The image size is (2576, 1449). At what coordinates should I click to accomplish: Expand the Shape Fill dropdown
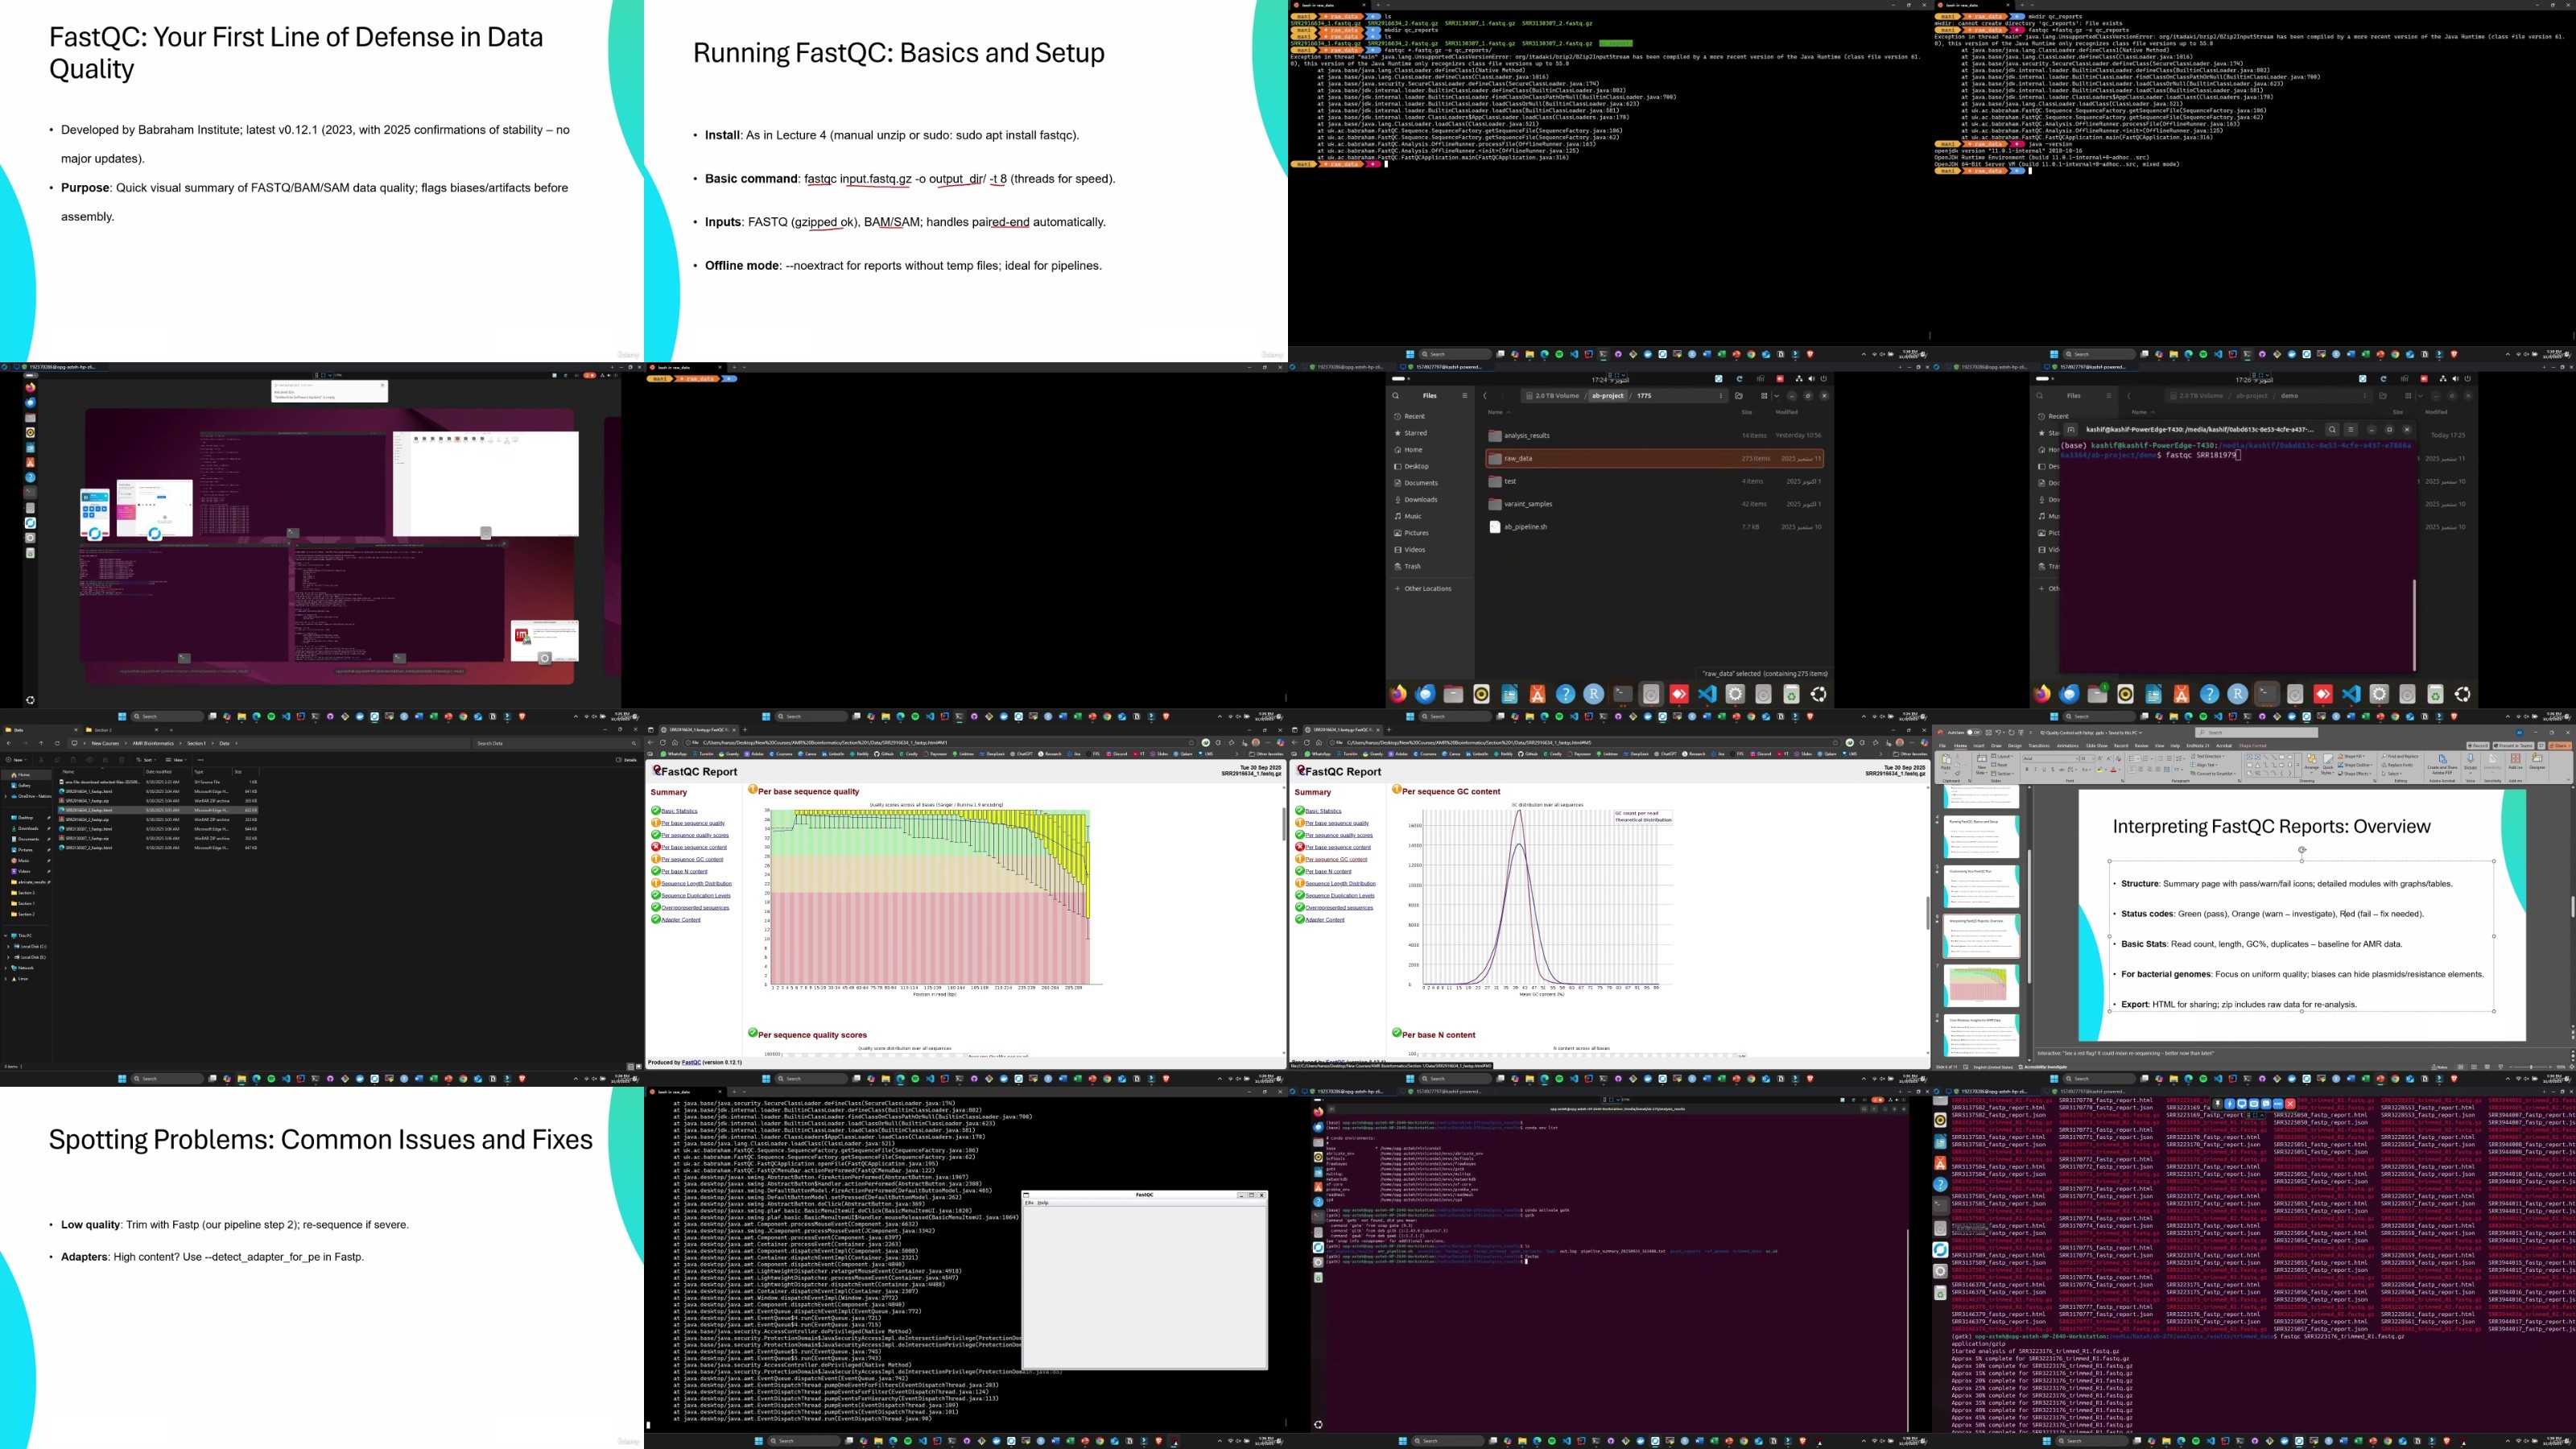[2352, 756]
